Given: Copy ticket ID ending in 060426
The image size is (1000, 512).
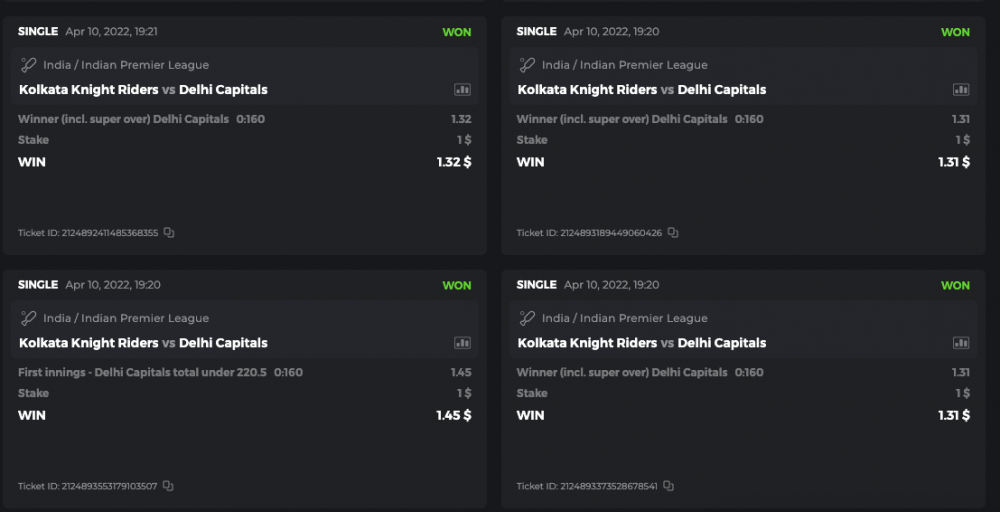Looking at the screenshot, I should tap(673, 233).
